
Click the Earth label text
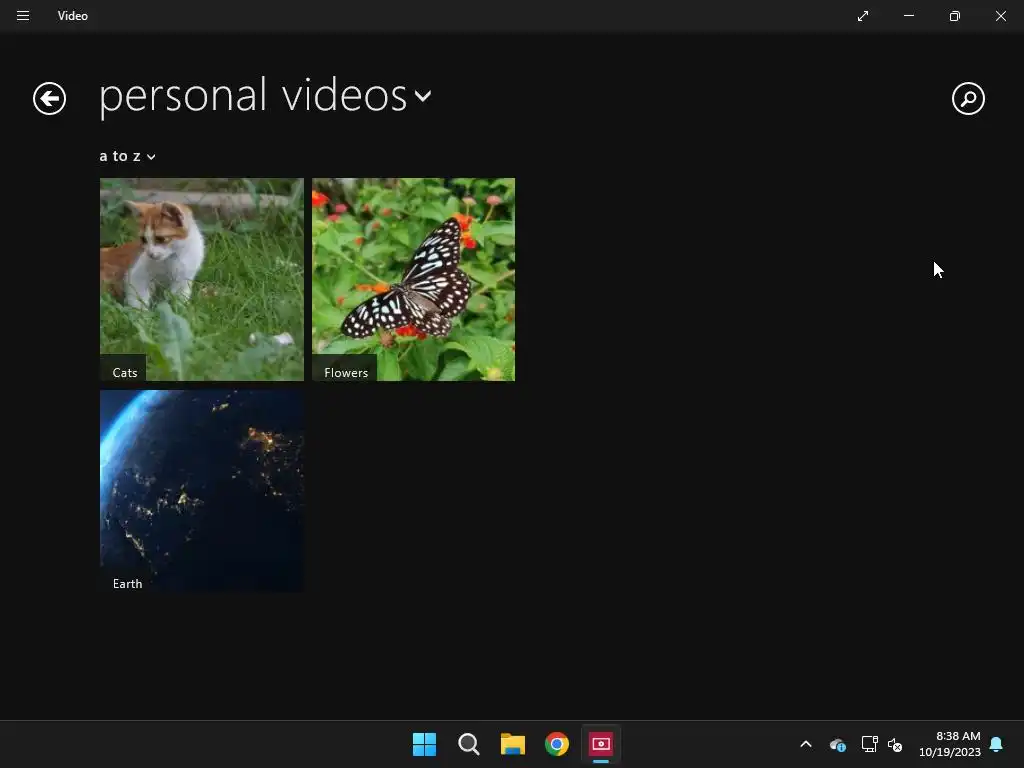(x=127, y=584)
